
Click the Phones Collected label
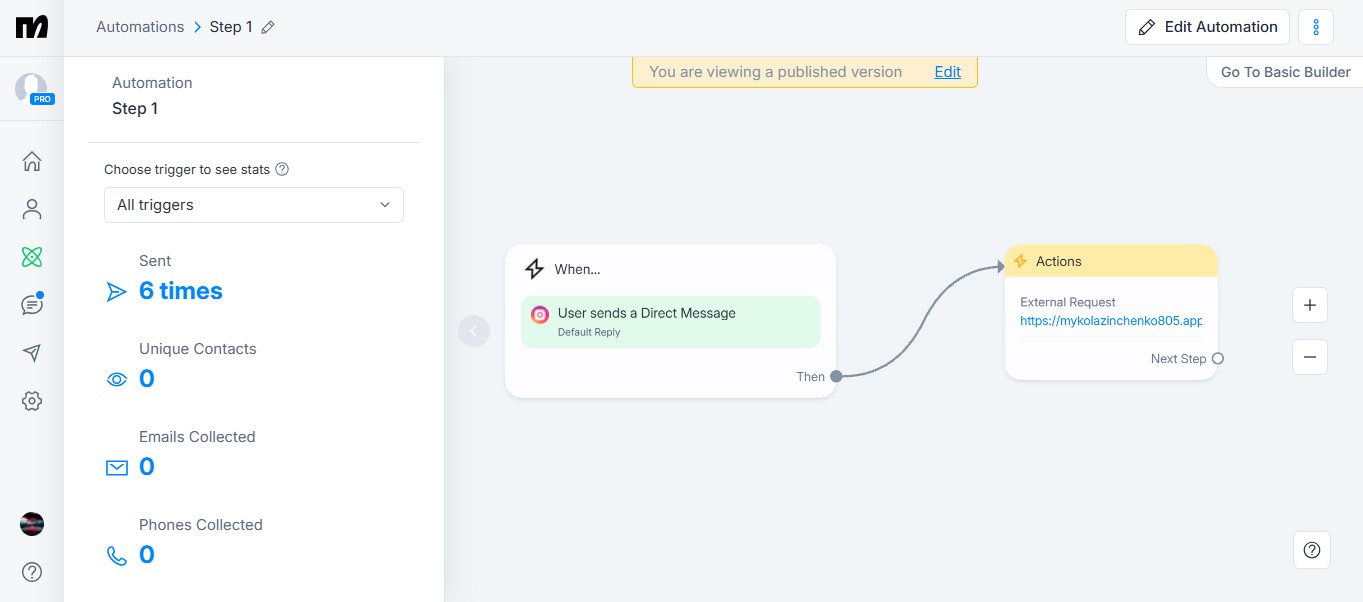201,525
